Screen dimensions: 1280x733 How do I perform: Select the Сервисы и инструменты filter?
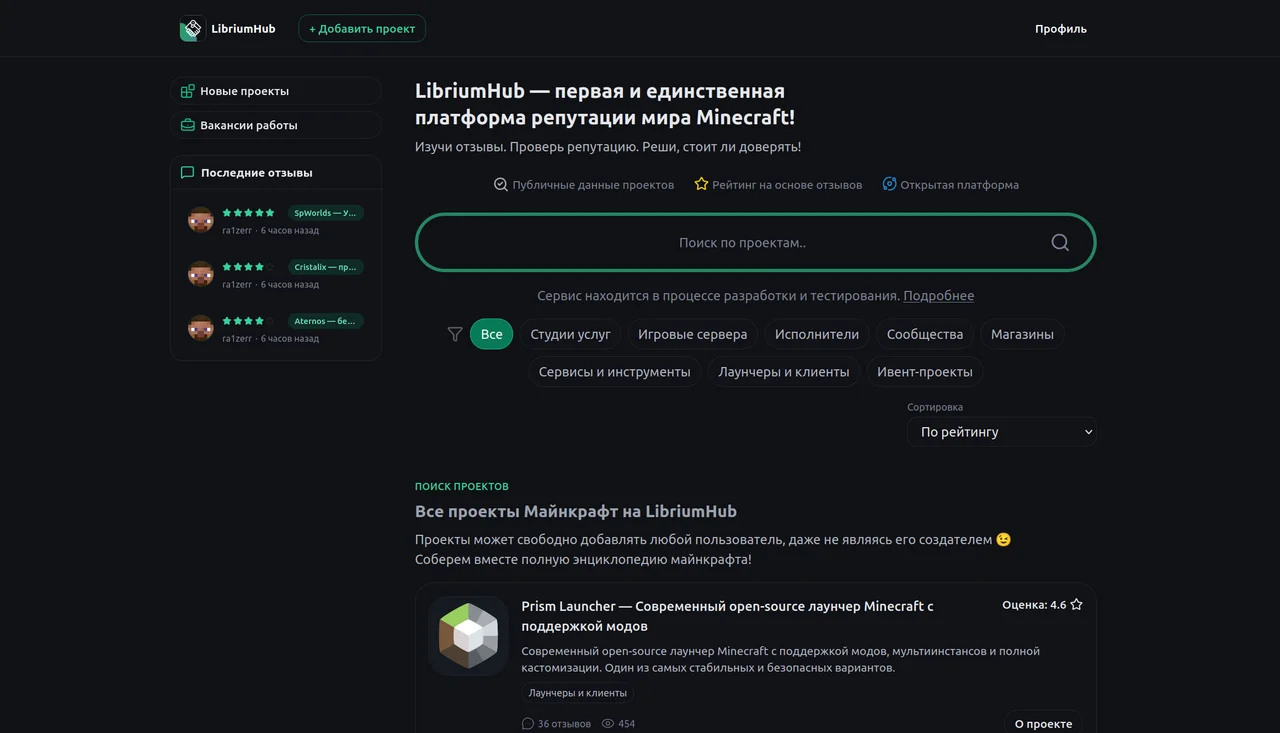click(614, 372)
